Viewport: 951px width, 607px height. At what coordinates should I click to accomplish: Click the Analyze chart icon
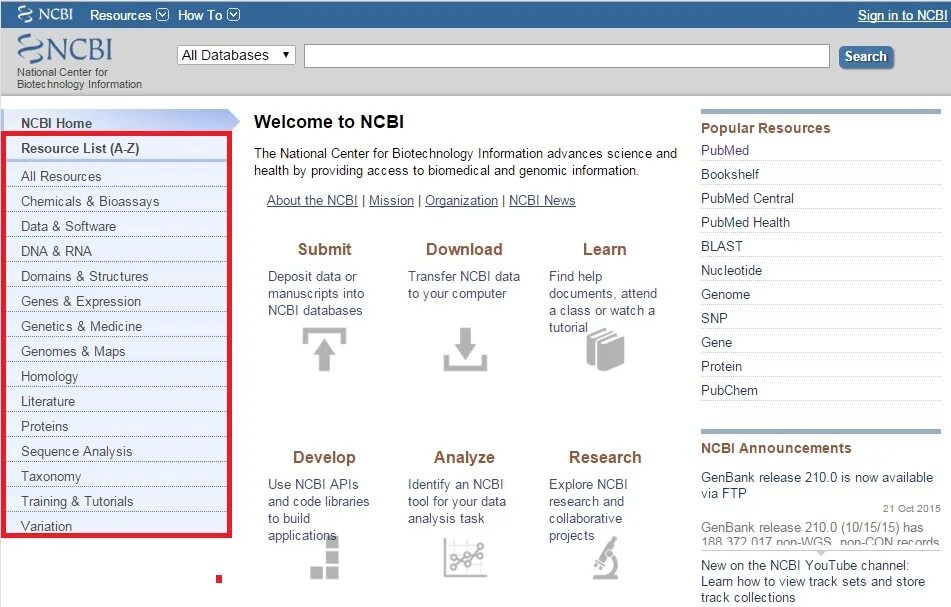465,557
